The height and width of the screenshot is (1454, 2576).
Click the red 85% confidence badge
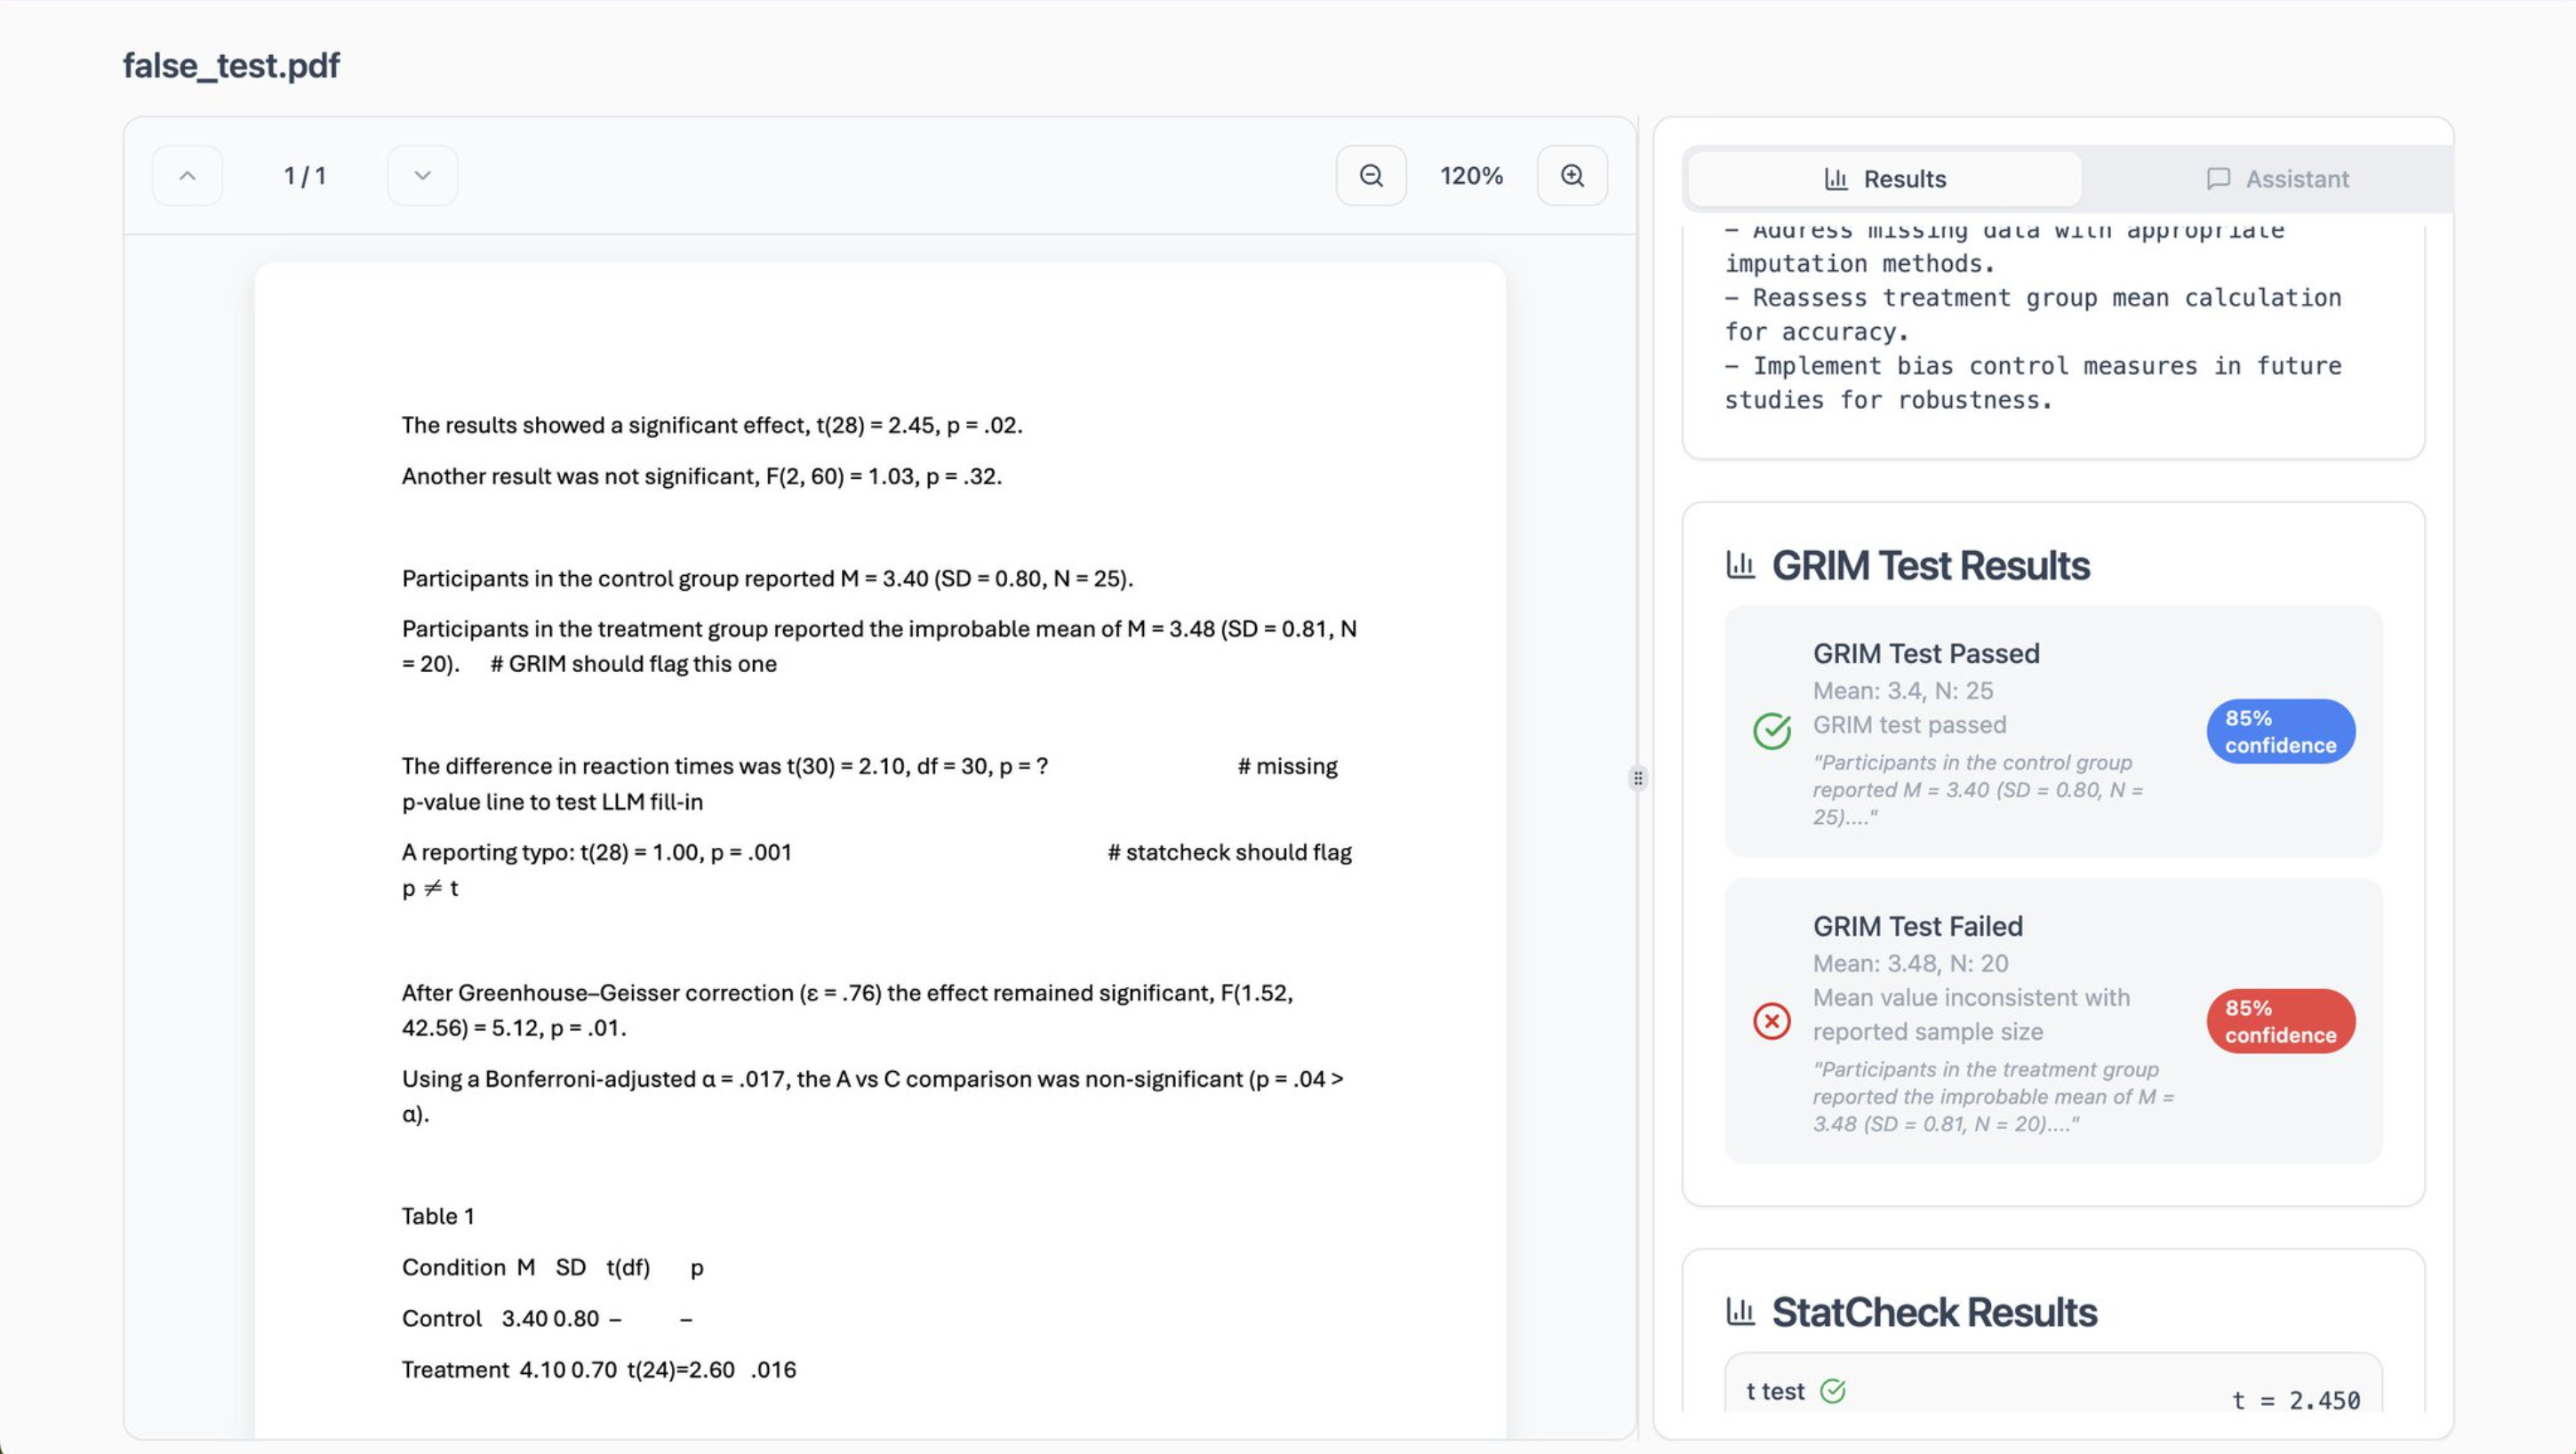point(2280,1021)
